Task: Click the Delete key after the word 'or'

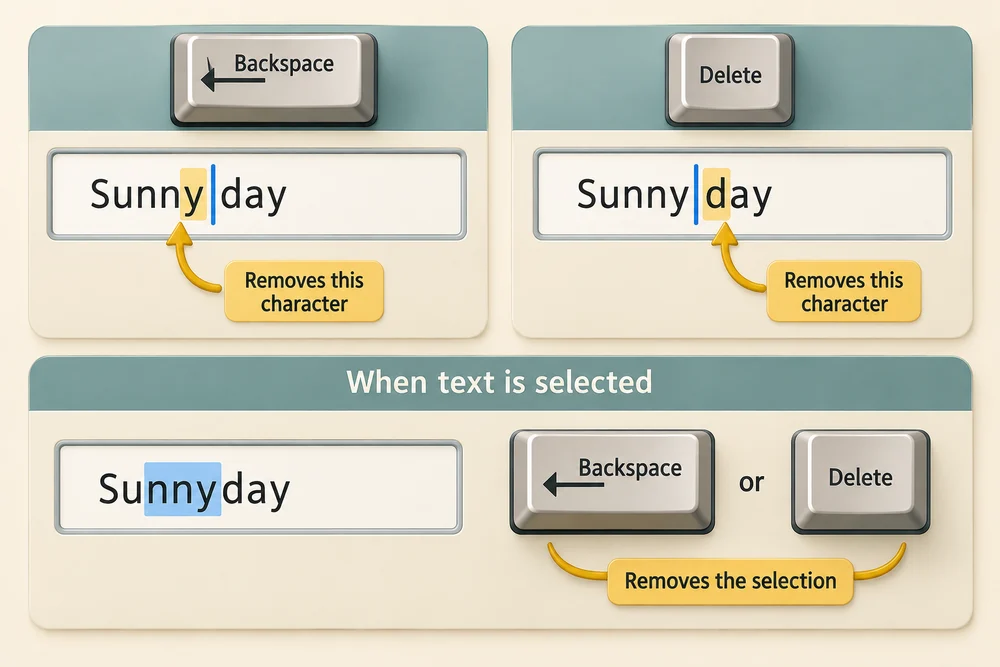Action: click(x=860, y=481)
